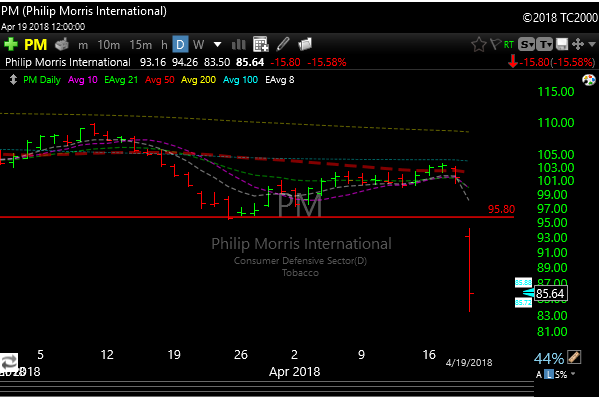This screenshot has width=599, height=397.
Task: Open the 5% scale dropdown
Action: (x=565, y=375)
